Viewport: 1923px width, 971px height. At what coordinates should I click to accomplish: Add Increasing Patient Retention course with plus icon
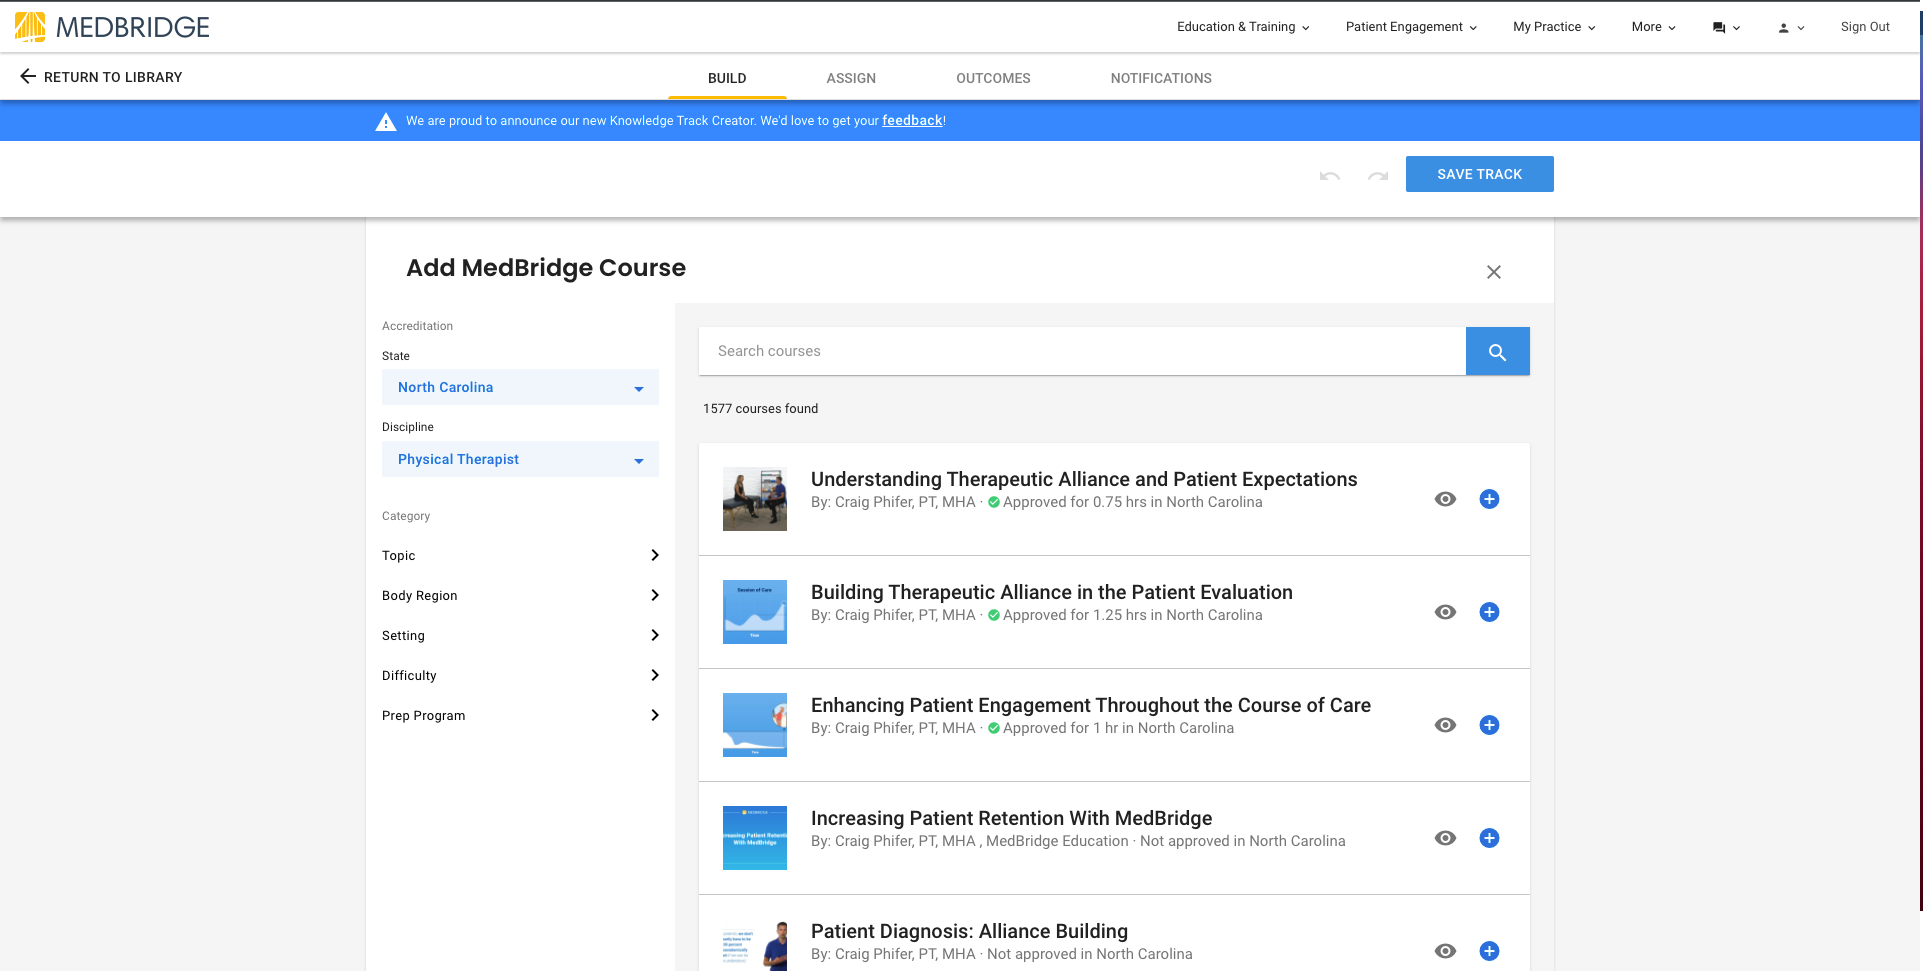pyautogui.click(x=1489, y=838)
